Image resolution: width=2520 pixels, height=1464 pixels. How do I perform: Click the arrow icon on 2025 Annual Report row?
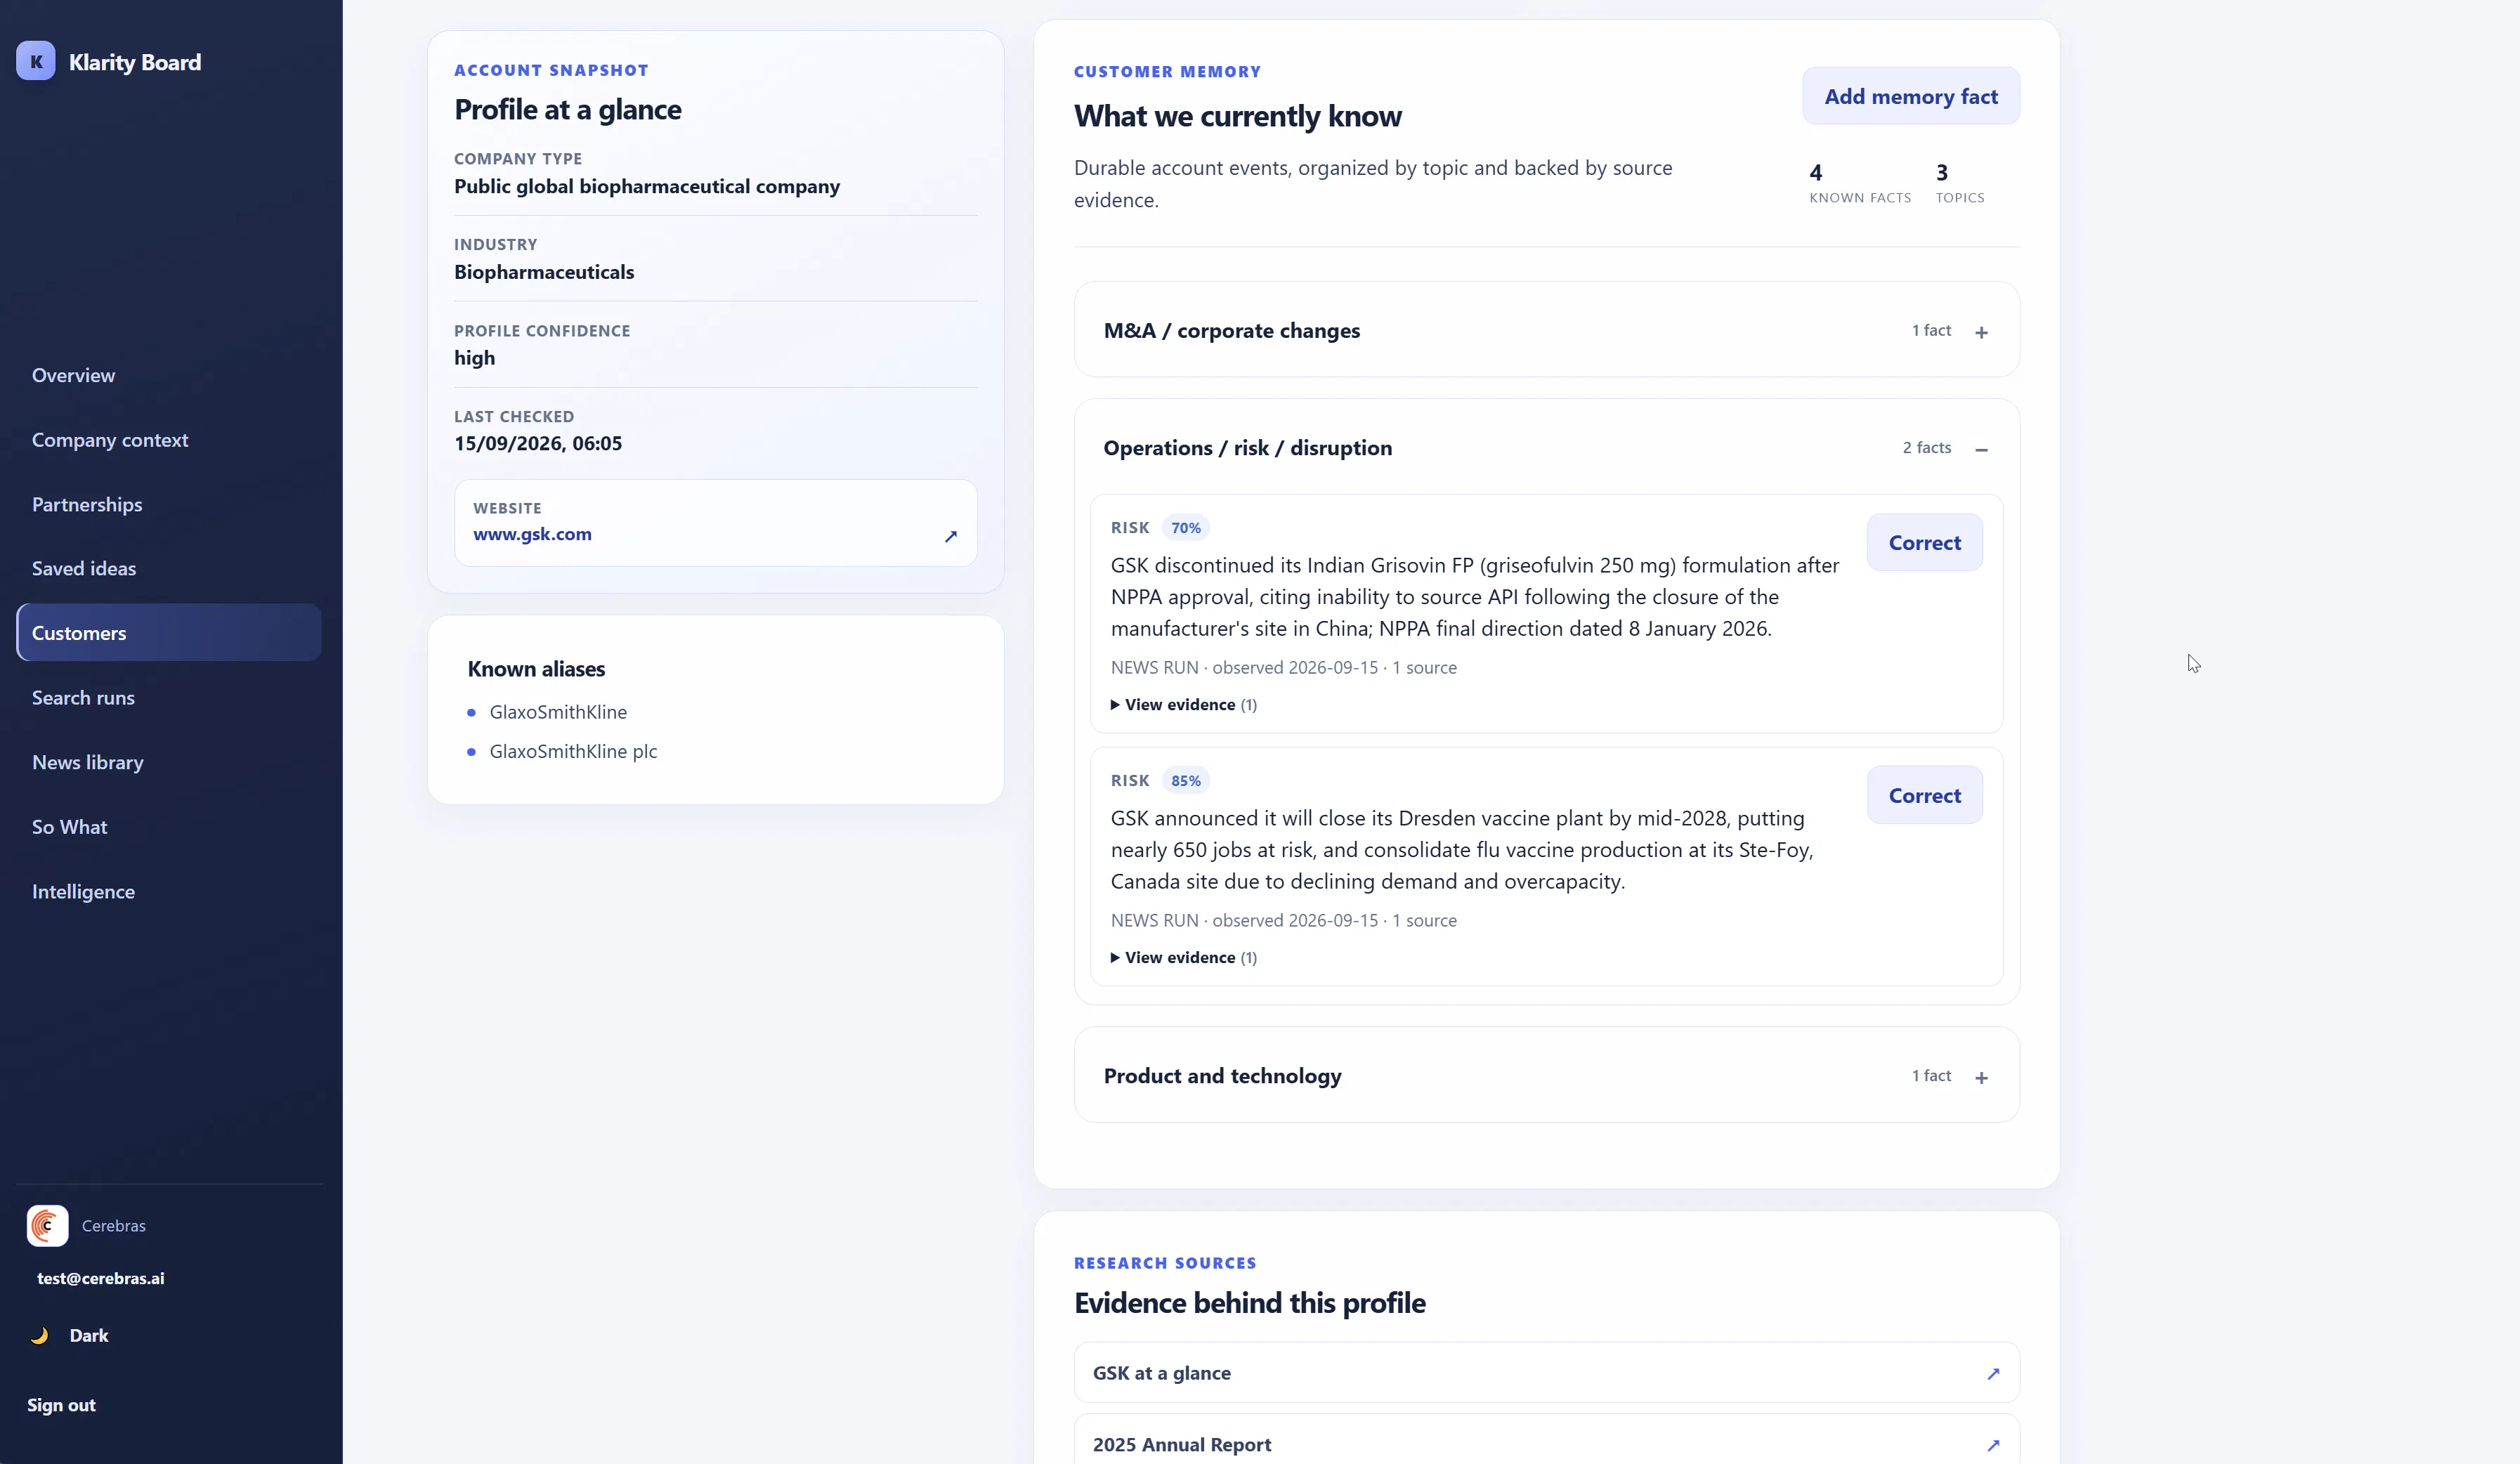pos(1992,1445)
